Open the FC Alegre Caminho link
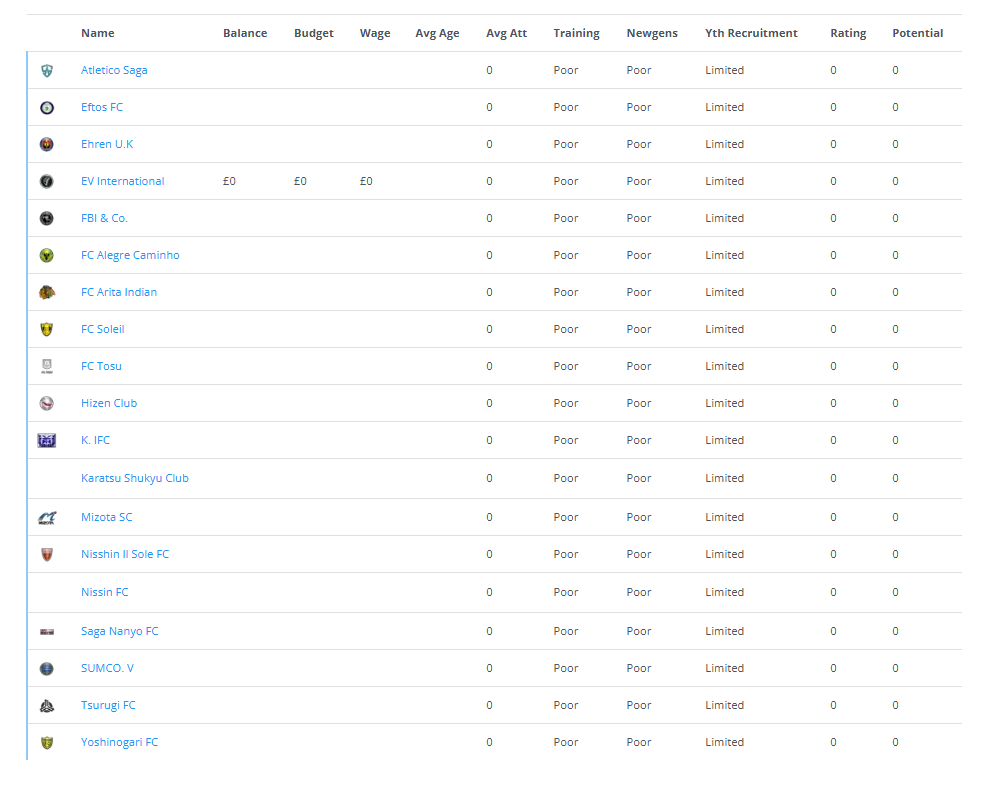The image size is (985, 789). point(130,256)
